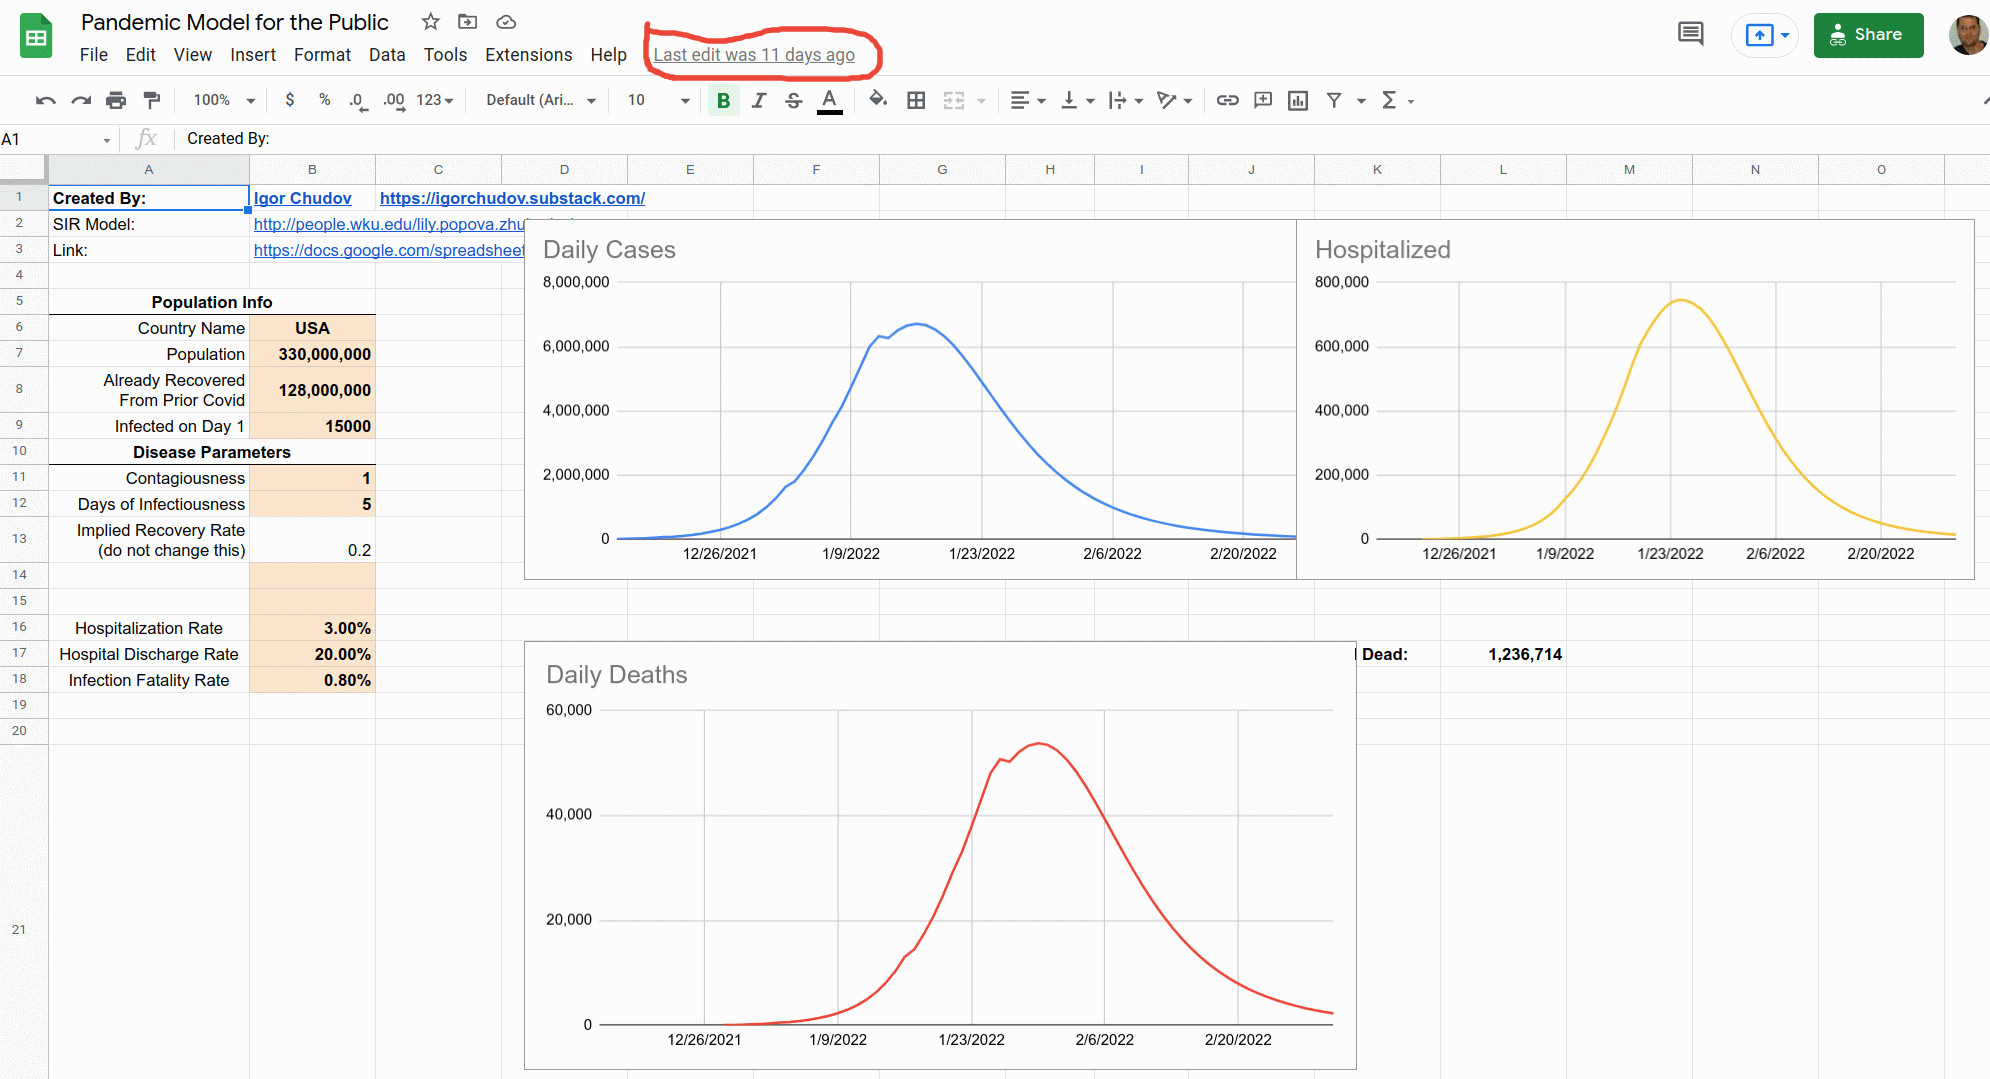Open the igorchudov.substack.com link
This screenshot has height=1079, width=1990.
tap(512, 198)
